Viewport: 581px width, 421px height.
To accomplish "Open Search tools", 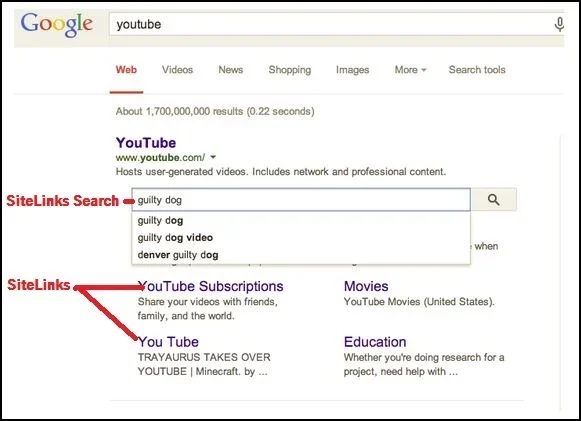I will click(477, 70).
